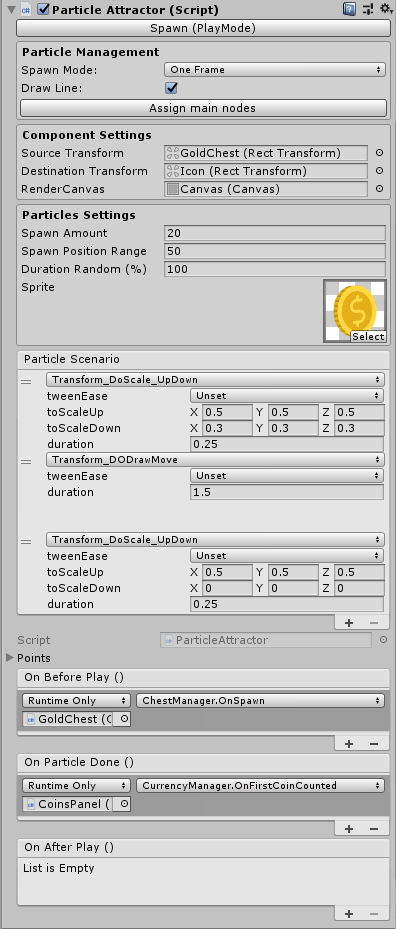Disable the Particle Attractor component checkbox
396x929 pixels.
[x=43, y=9]
